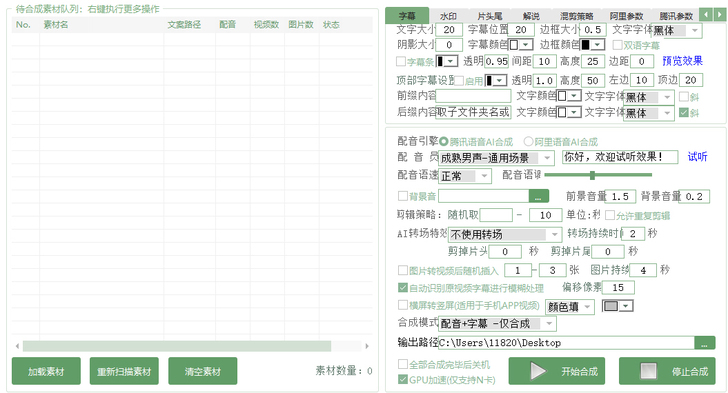Click 清空素材 button
Viewport: 728px width, 393px height.
point(202,371)
